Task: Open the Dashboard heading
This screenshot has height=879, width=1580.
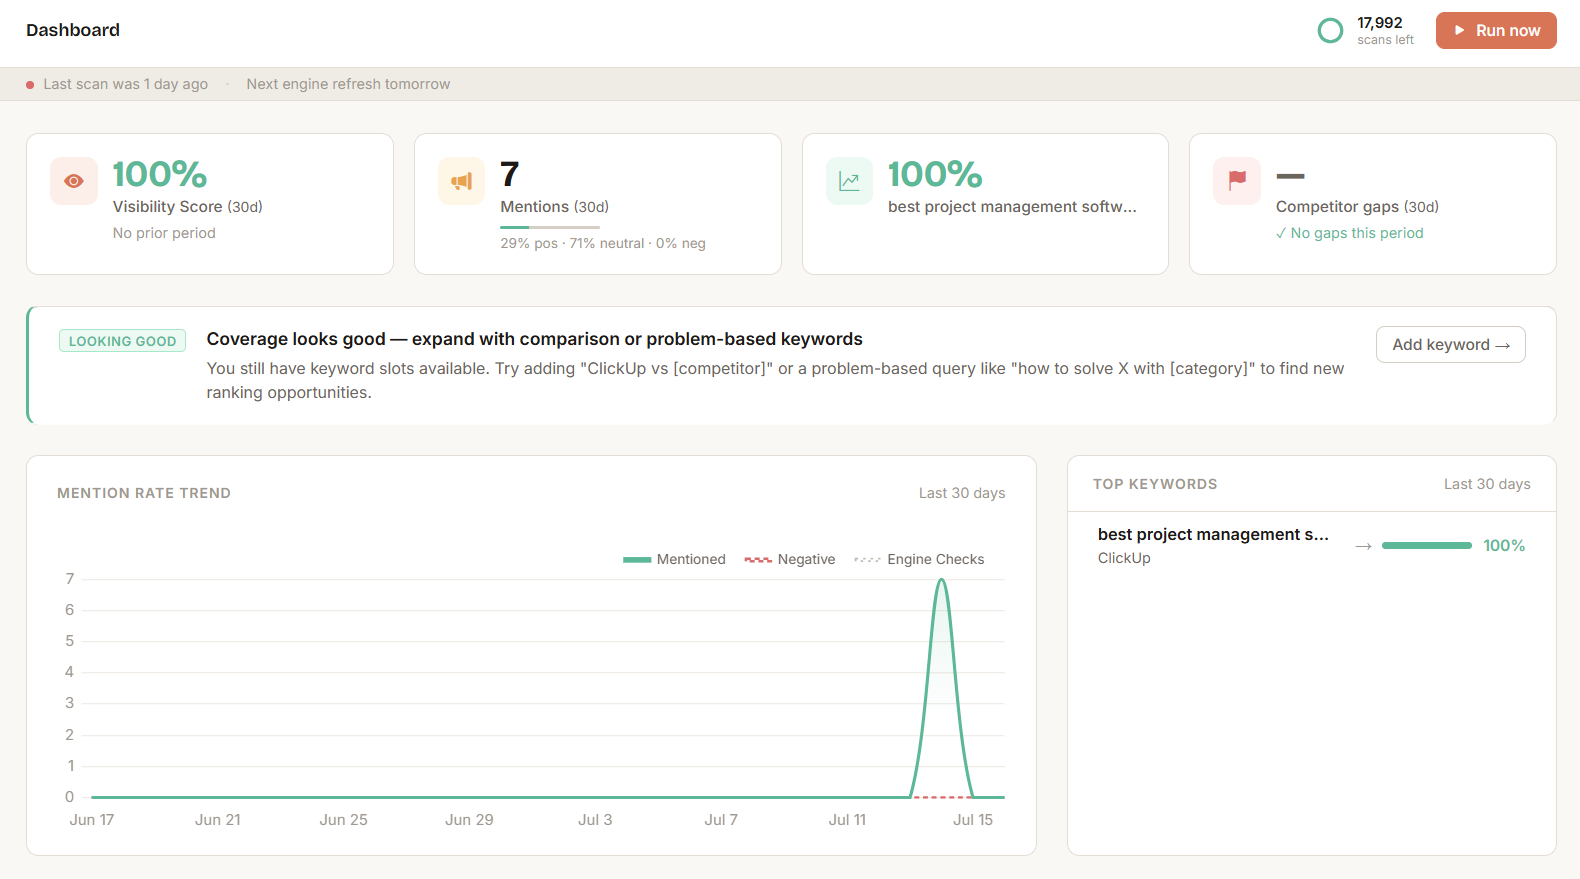Action: tap(73, 30)
